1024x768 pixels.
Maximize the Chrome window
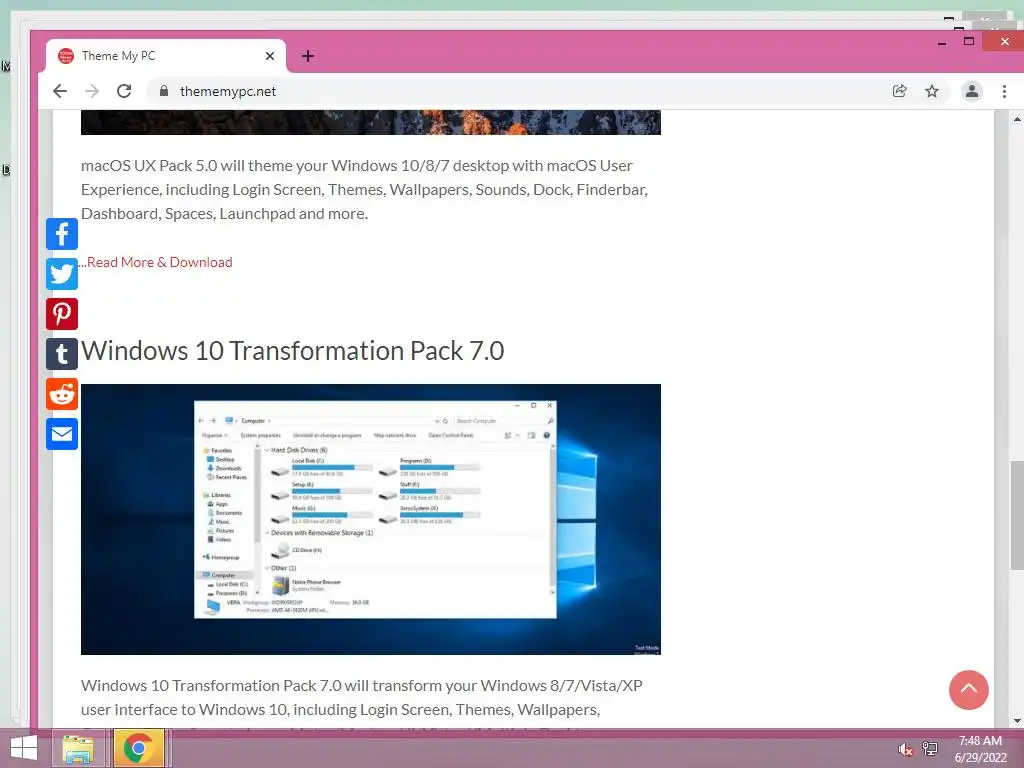click(x=969, y=42)
